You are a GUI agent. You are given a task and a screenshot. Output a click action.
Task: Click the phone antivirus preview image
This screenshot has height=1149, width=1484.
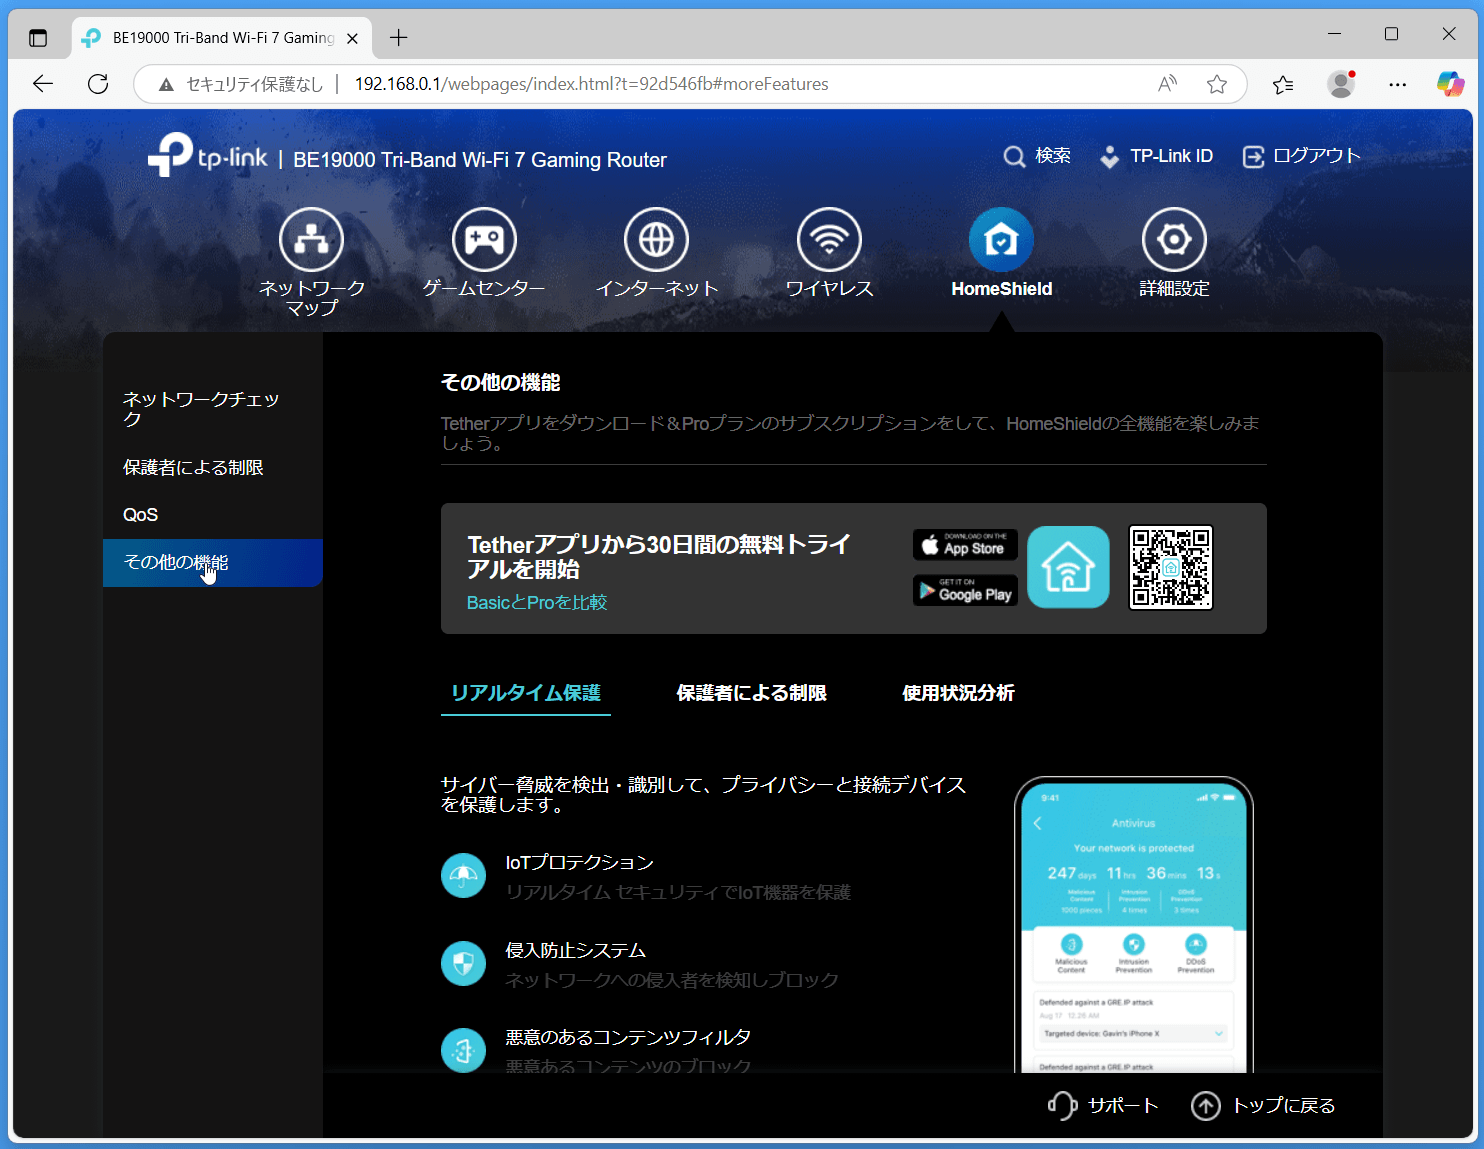pos(1133,925)
